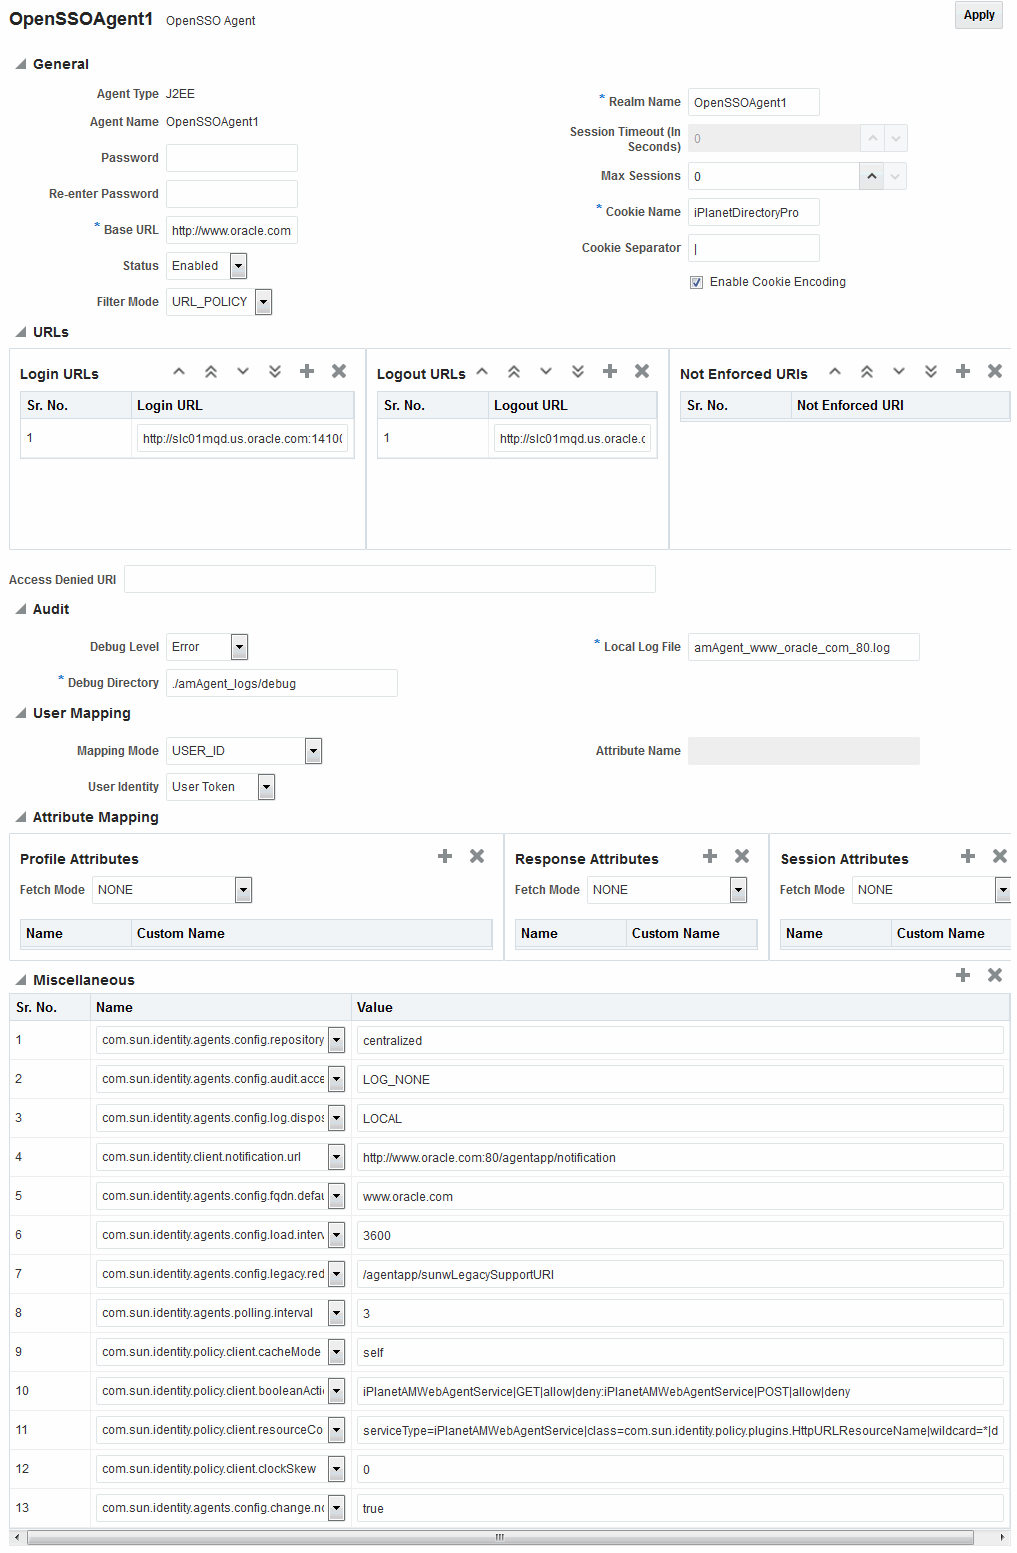Open the Mapping Mode dropdown
Screen dimensions: 1017x1553
pyautogui.click(x=313, y=751)
